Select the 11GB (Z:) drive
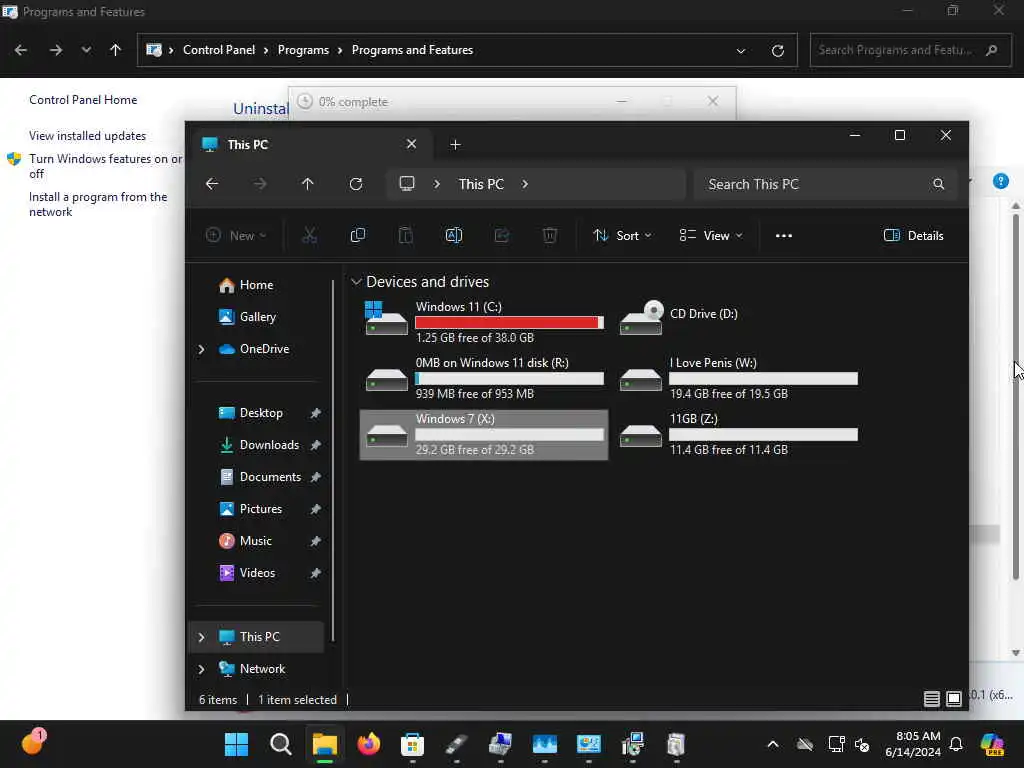This screenshot has width=1024, height=768. [x=739, y=434]
